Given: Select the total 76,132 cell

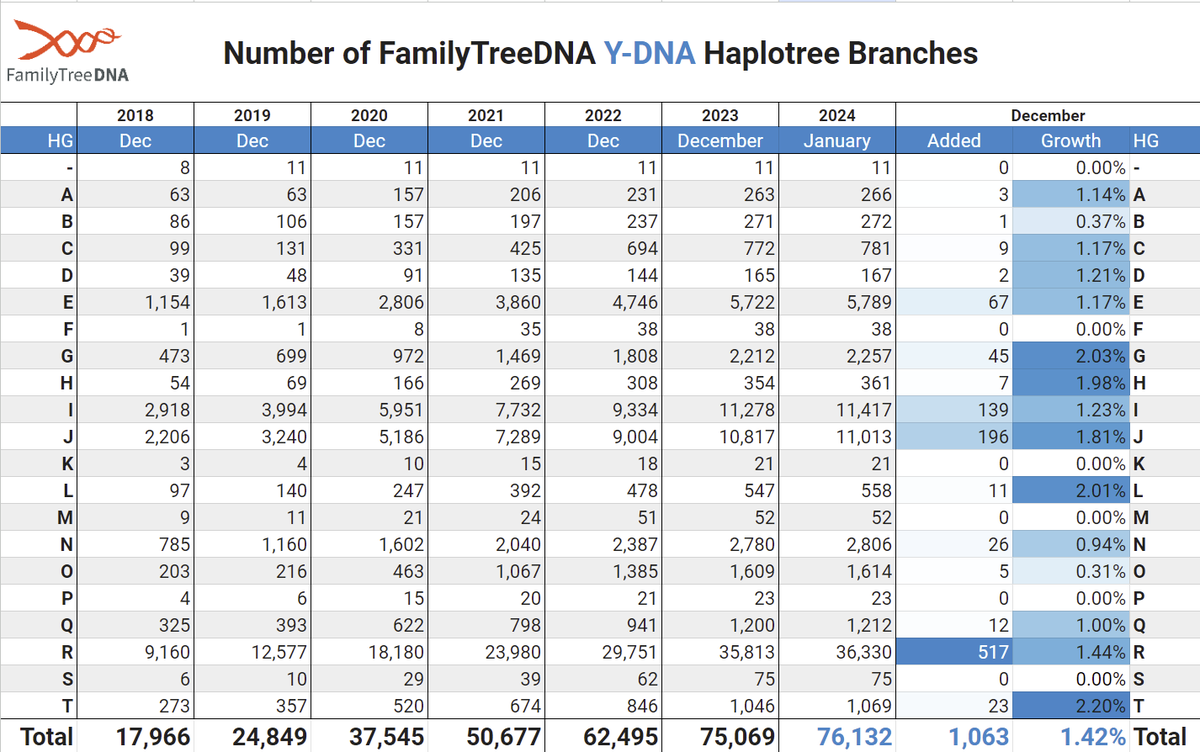Looking at the screenshot, I should [837, 736].
